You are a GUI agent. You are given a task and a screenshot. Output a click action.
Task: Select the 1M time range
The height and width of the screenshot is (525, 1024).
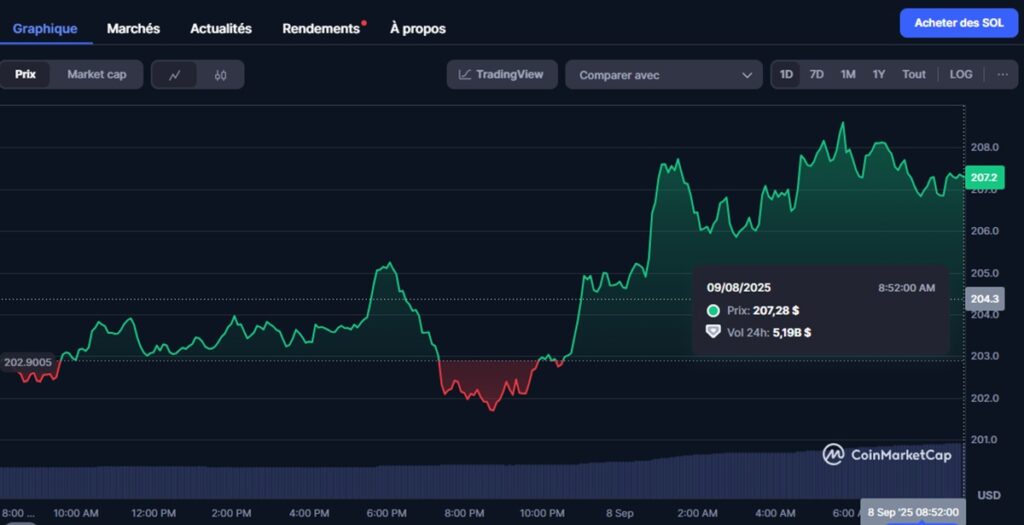coord(848,74)
